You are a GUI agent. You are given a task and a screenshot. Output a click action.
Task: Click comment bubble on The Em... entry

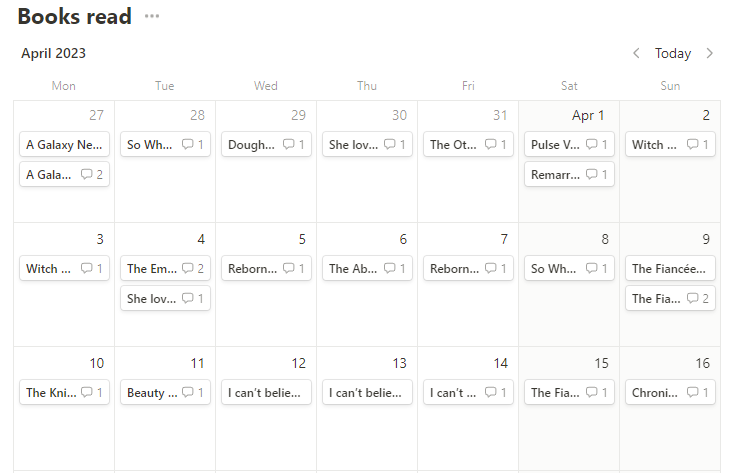187,268
